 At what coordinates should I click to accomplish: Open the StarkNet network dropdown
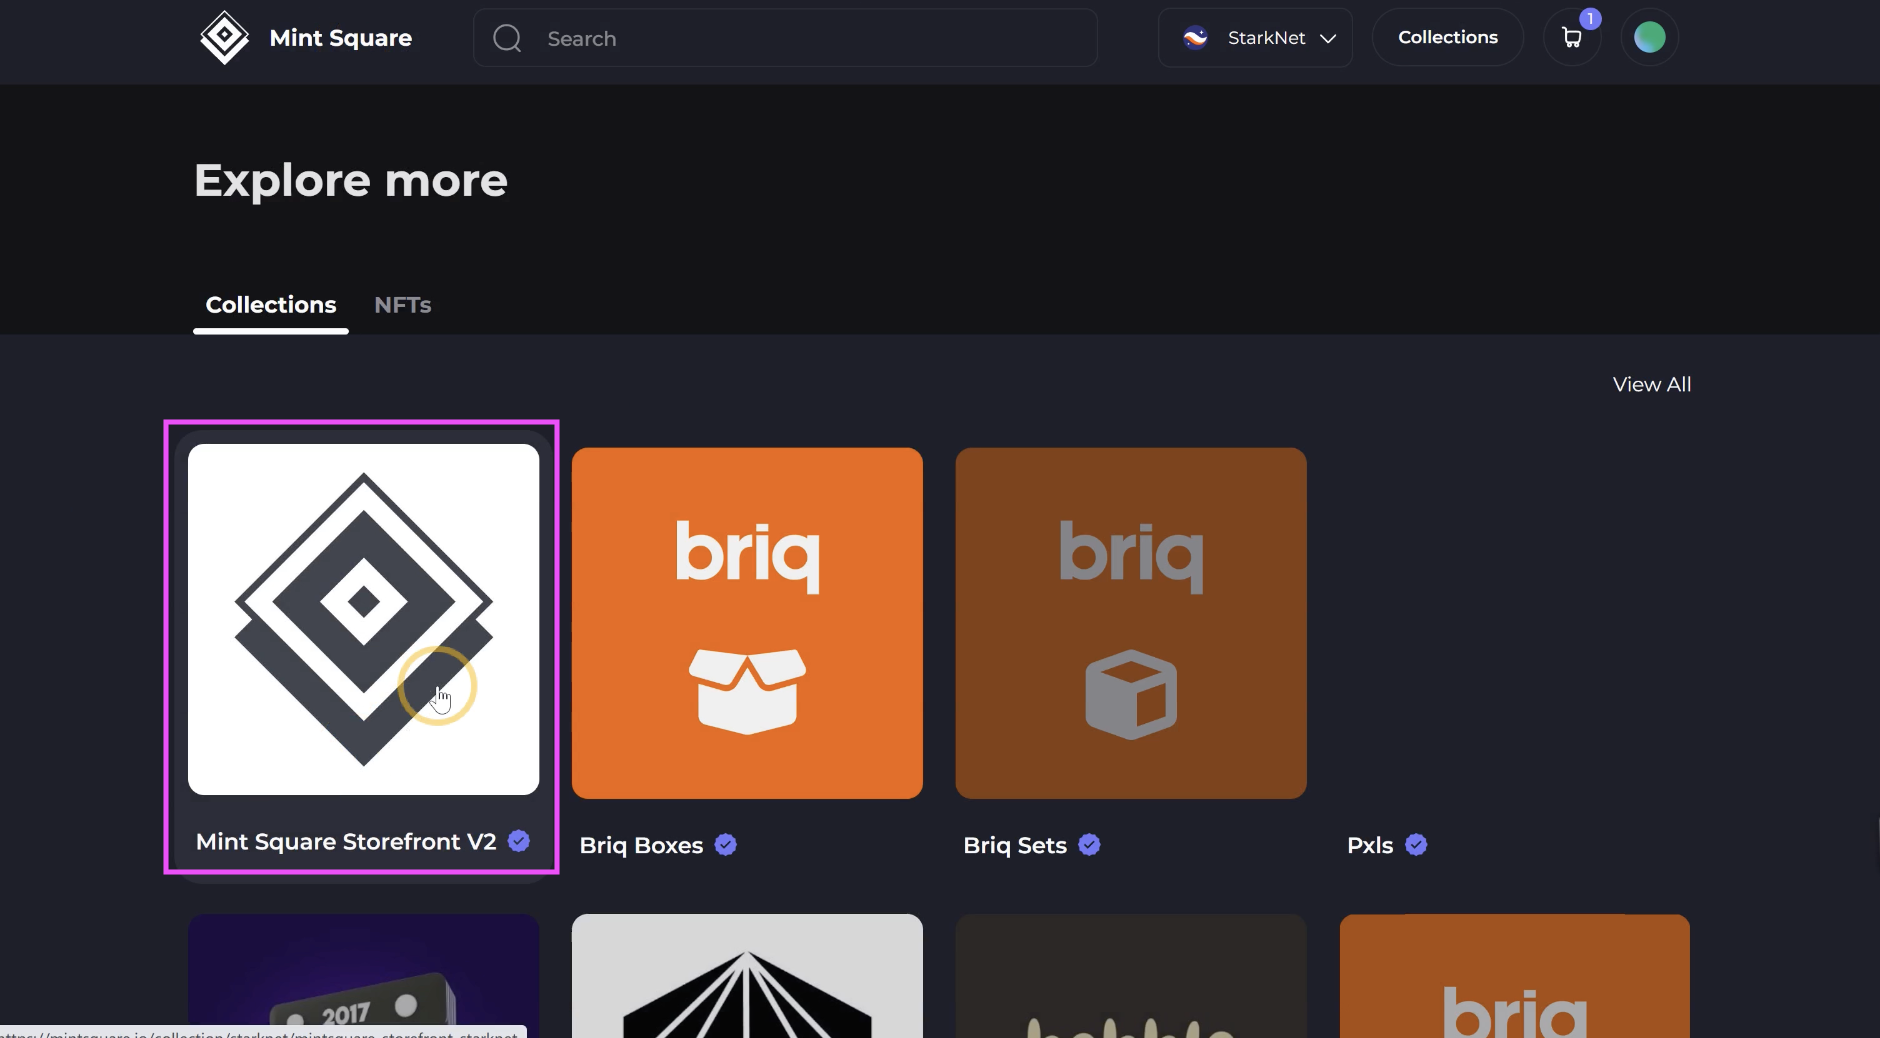pyautogui.click(x=1255, y=38)
